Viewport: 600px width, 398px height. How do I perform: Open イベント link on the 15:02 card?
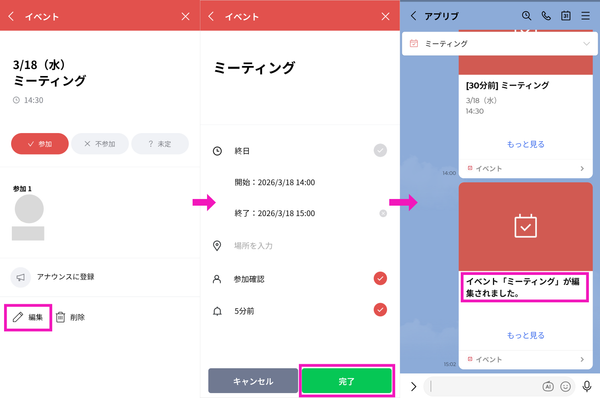(526, 359)
